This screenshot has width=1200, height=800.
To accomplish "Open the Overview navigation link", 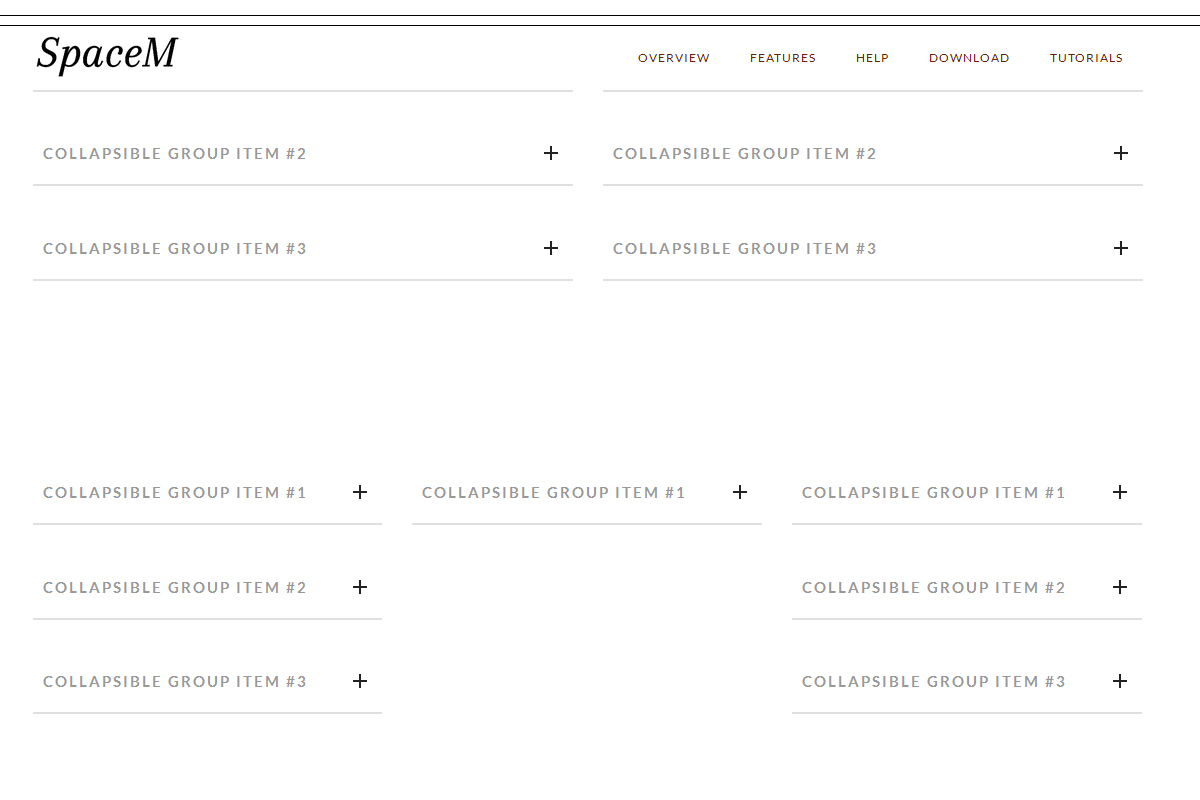I will (x=674, y=58).
